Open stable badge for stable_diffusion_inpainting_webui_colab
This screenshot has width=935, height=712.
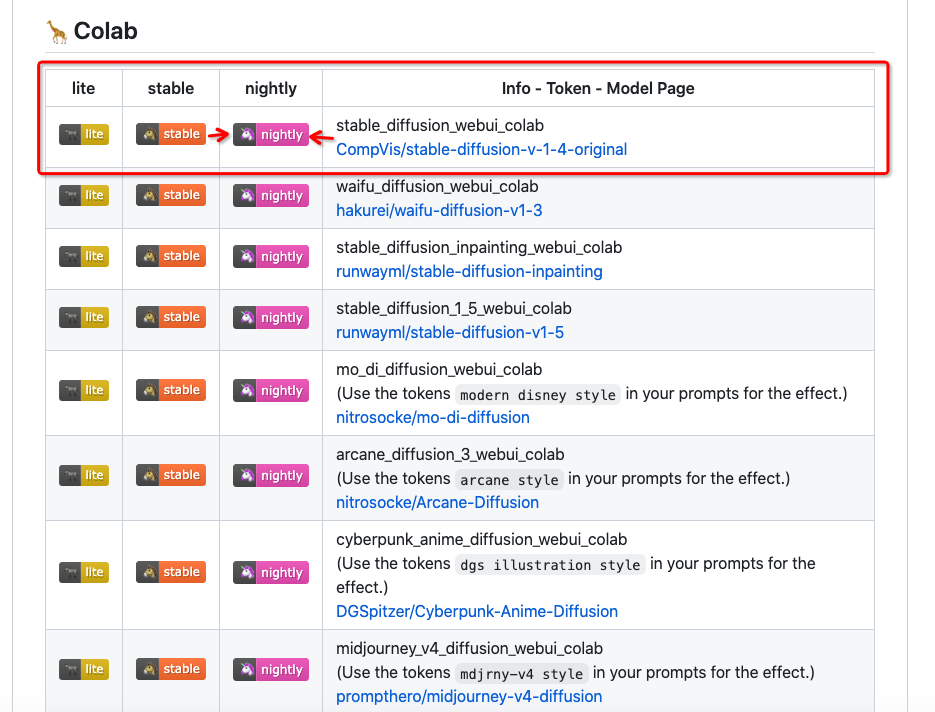(x=171, y=256)
